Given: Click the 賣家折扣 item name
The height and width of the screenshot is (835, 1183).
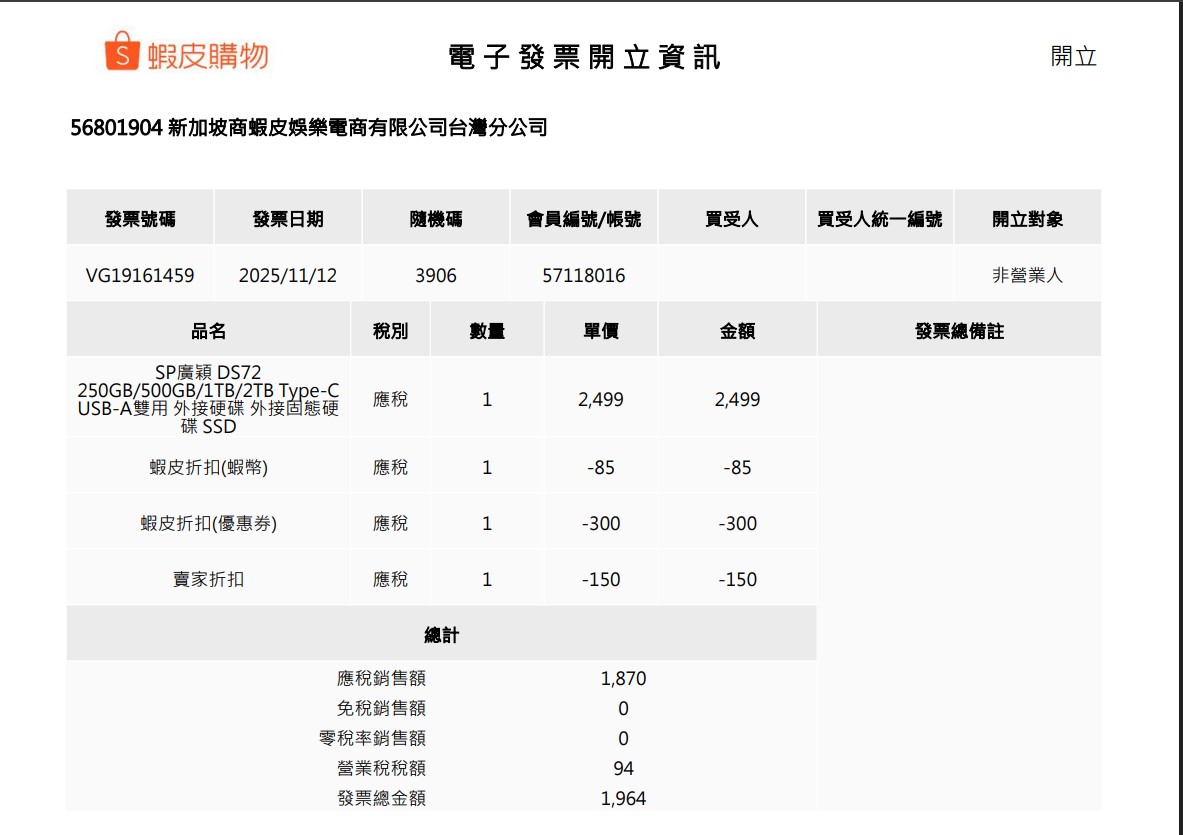Looking at the screenshot, I should [x=208, y=579].
